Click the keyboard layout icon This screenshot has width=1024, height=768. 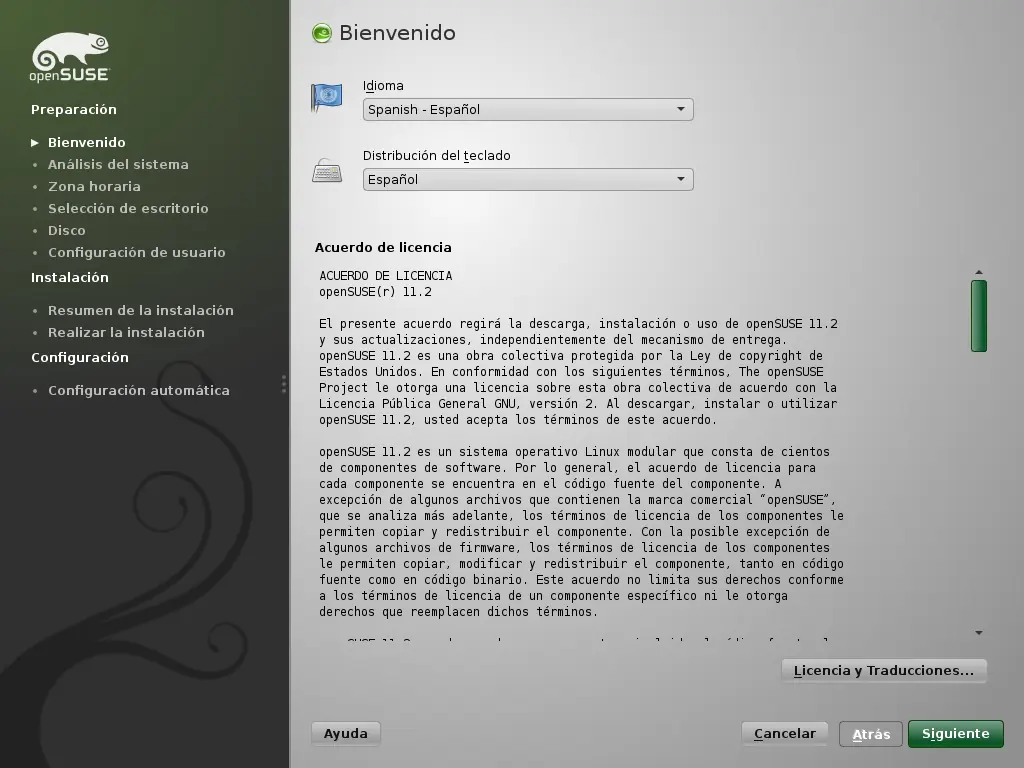tap(327, 171)
